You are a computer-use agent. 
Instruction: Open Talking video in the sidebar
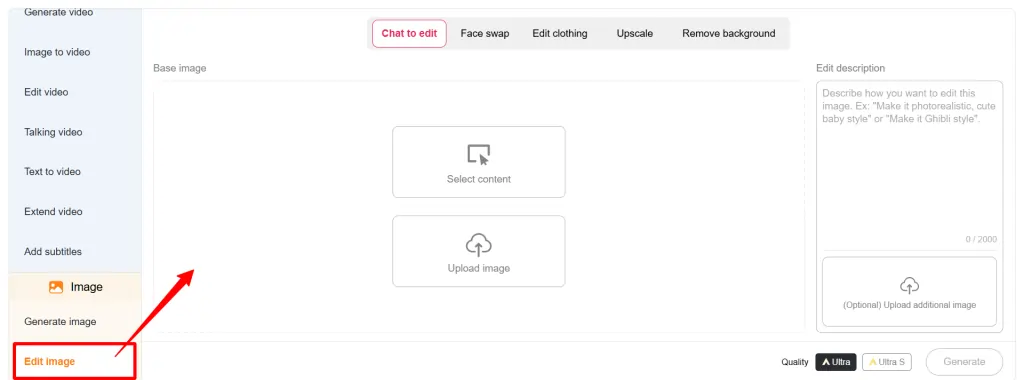[54, 132]
